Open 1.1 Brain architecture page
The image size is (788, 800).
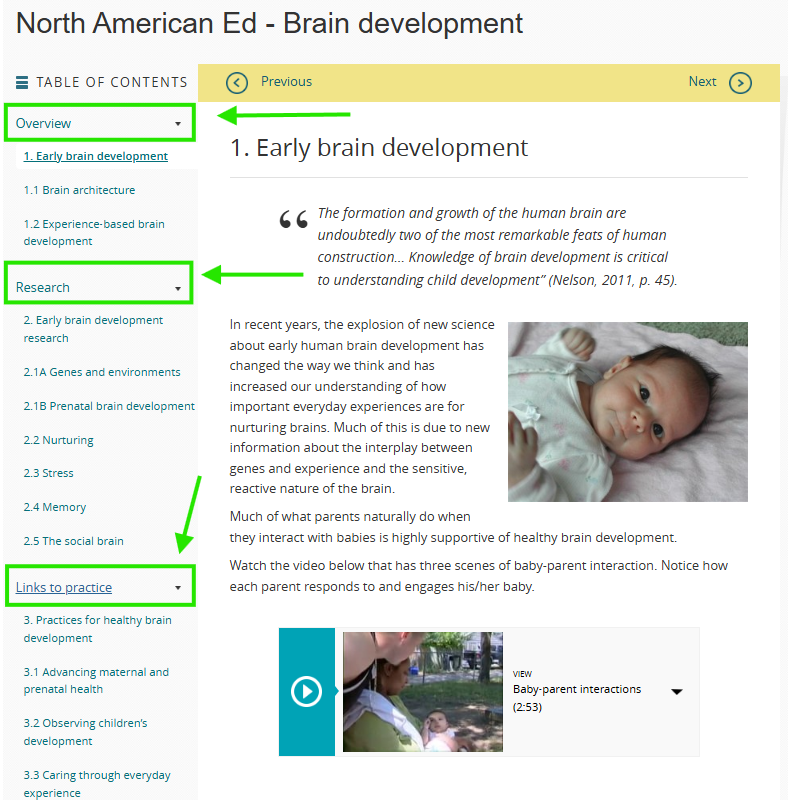pos(79,190)
